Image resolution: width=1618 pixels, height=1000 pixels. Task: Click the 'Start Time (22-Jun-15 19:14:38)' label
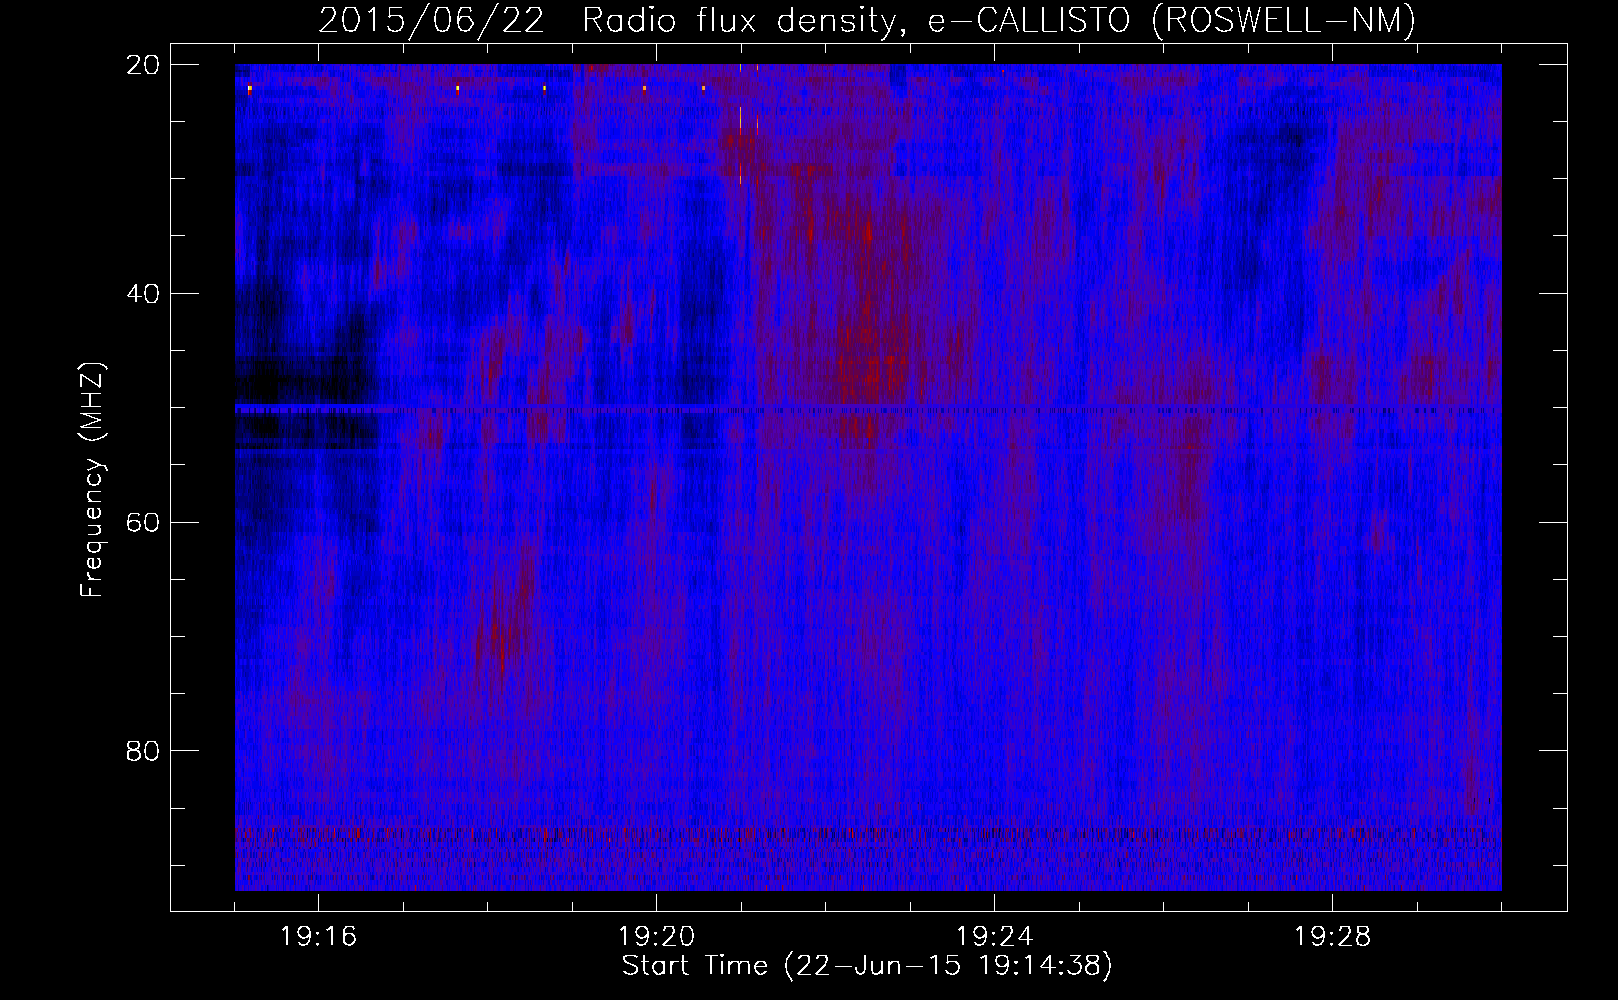(x=867, y=966)
